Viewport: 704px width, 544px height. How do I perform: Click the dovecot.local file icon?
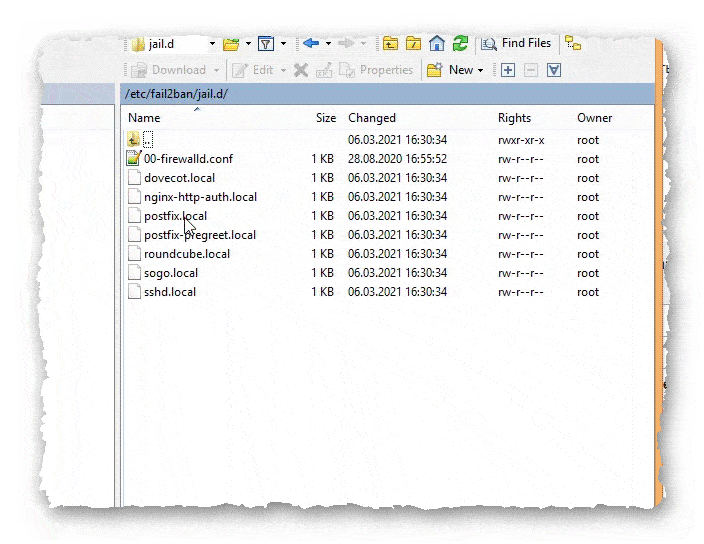coord(134,178)
